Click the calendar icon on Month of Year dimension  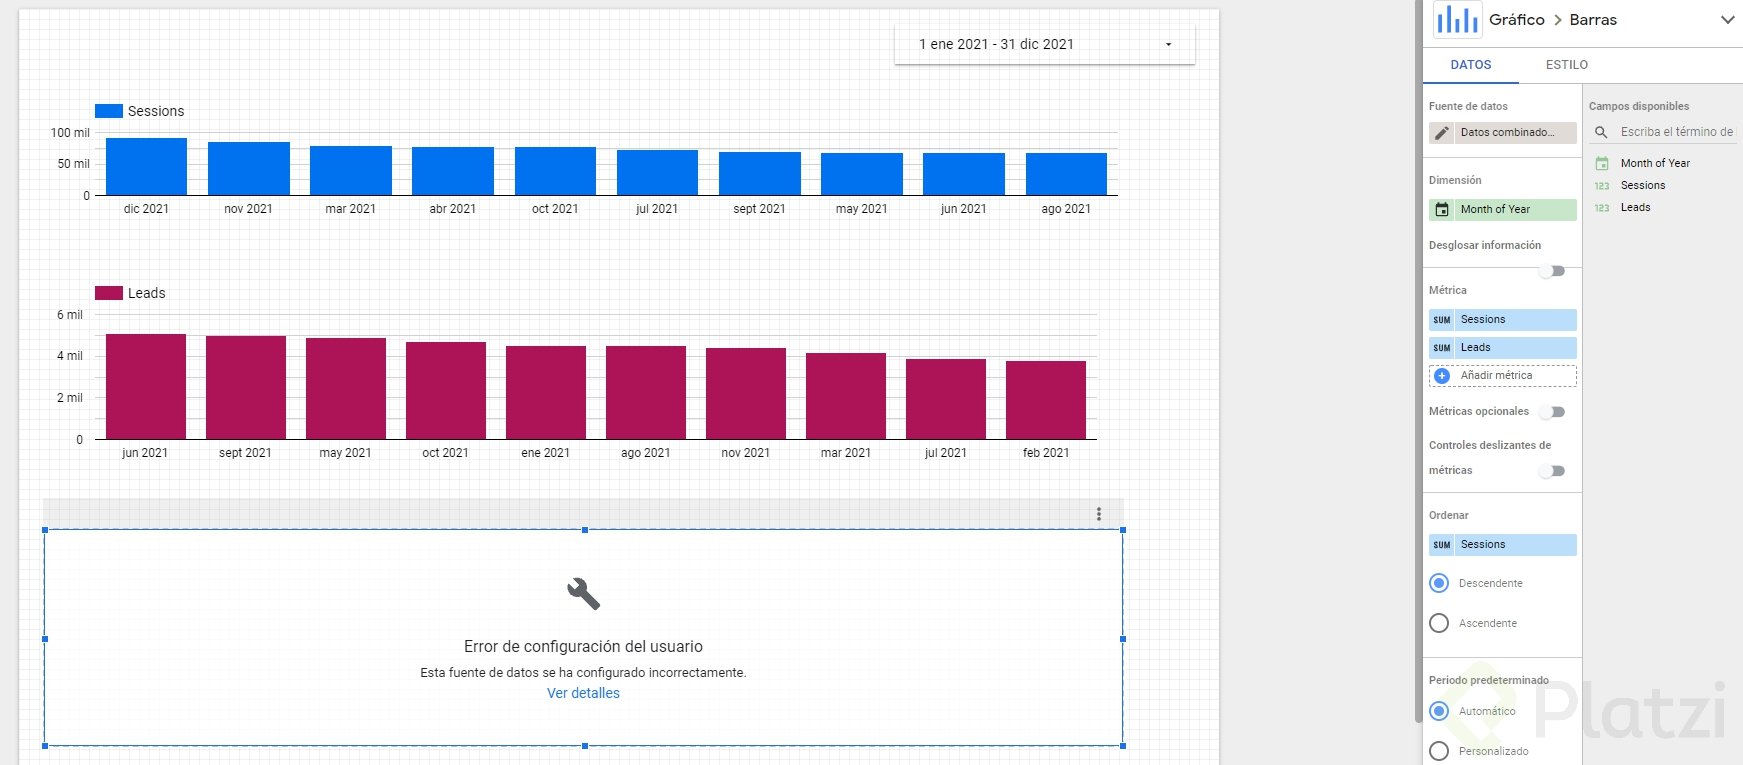point(1442,210)
